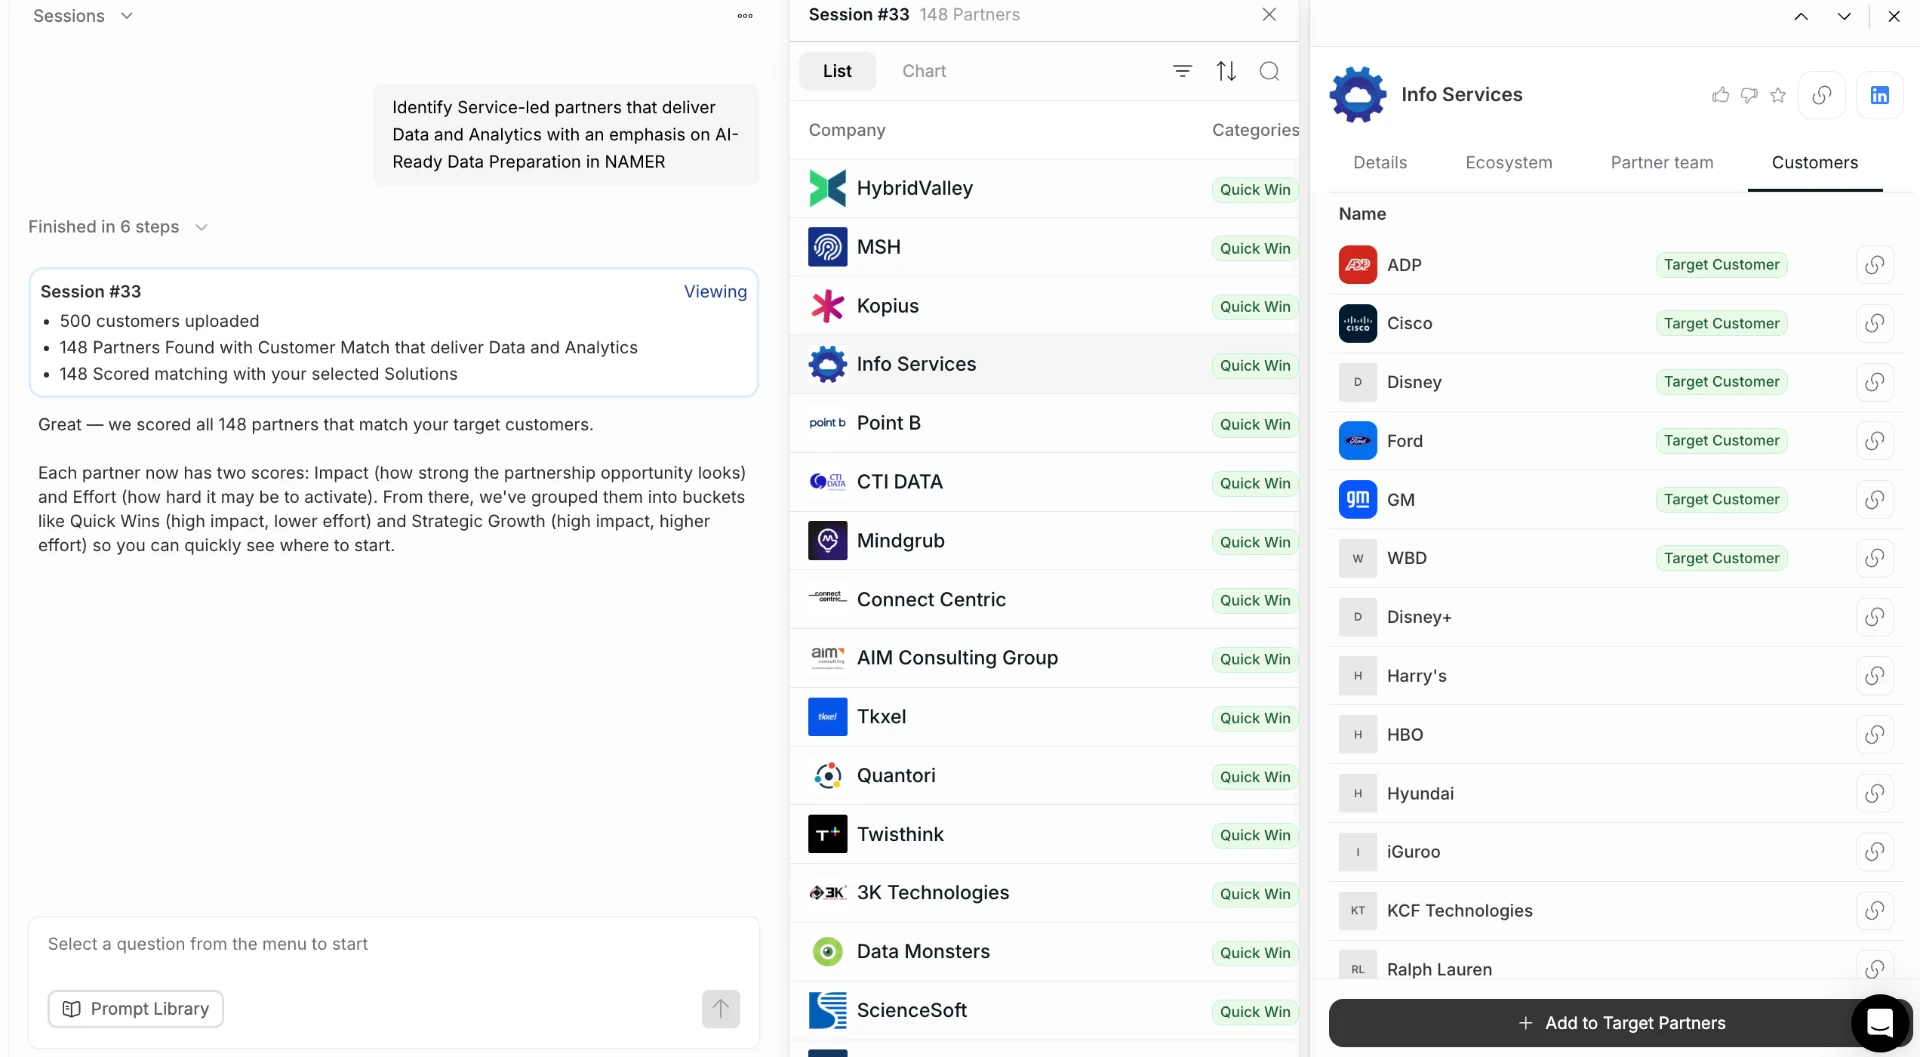
Task: Open the Partner team tab
Action: click(x=1661, y=163)
